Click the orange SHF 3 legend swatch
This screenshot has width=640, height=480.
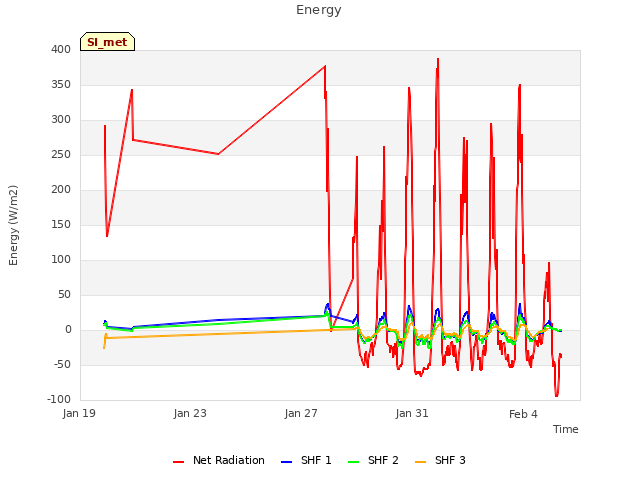(x=420, y=462)
